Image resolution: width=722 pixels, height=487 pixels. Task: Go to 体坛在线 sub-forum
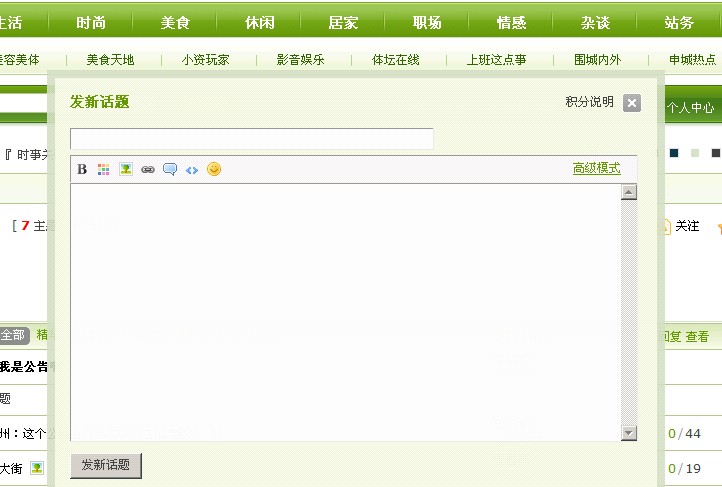pos(396,60)
